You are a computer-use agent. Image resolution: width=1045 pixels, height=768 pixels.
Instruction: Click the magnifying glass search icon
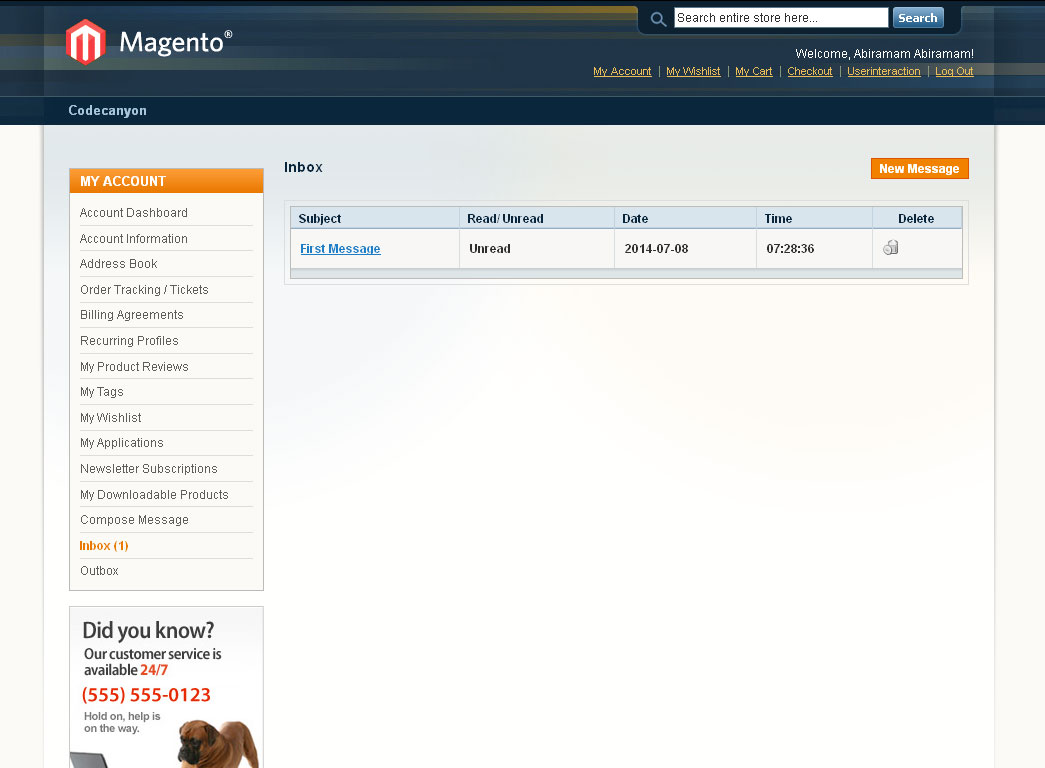[658, 19]
